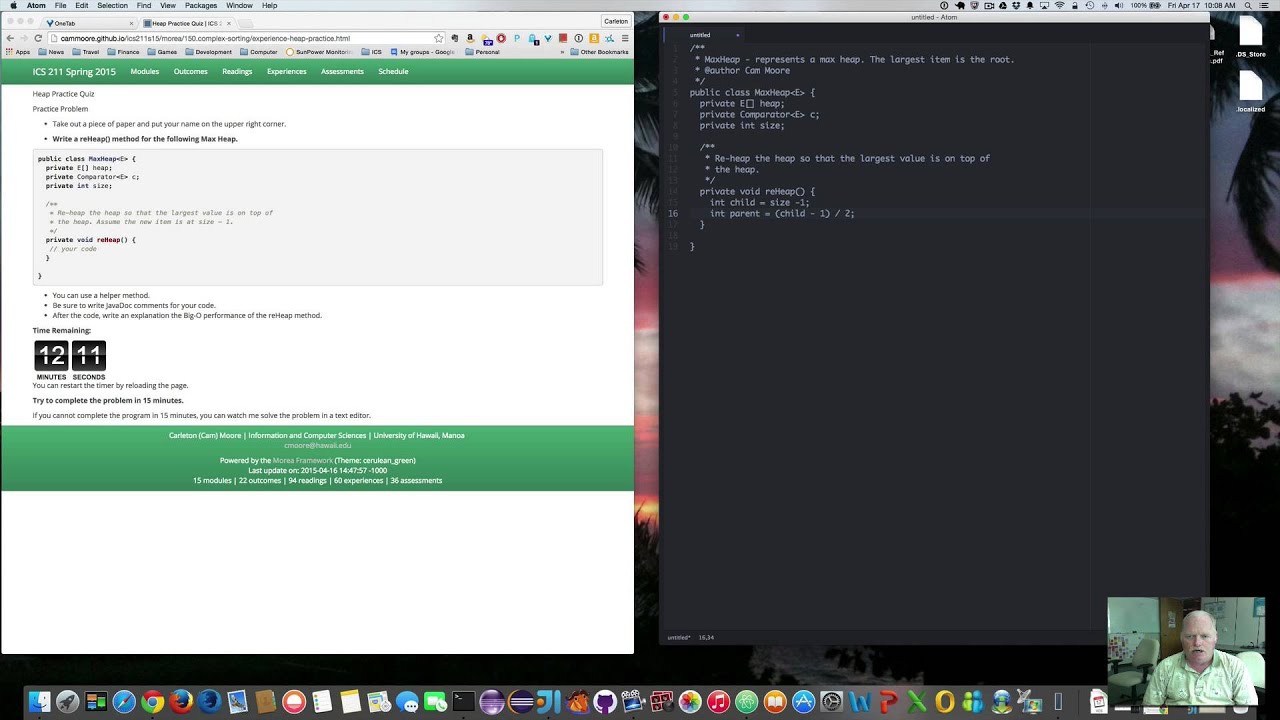Open Finder from the Dock
Image resolution: width=1280 pixels, height=720 pixels.
point(39,702)
